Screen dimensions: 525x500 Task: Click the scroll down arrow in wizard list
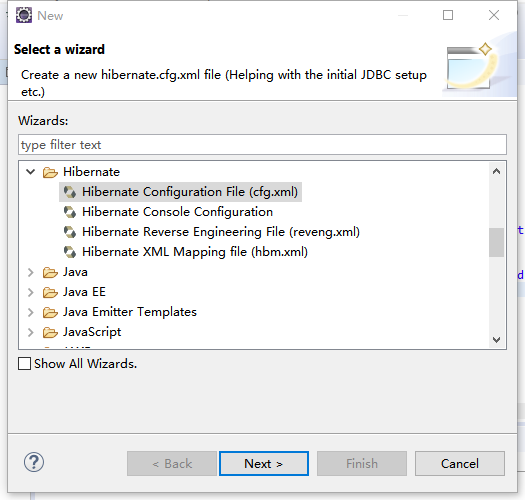click(x=497, y=340)
